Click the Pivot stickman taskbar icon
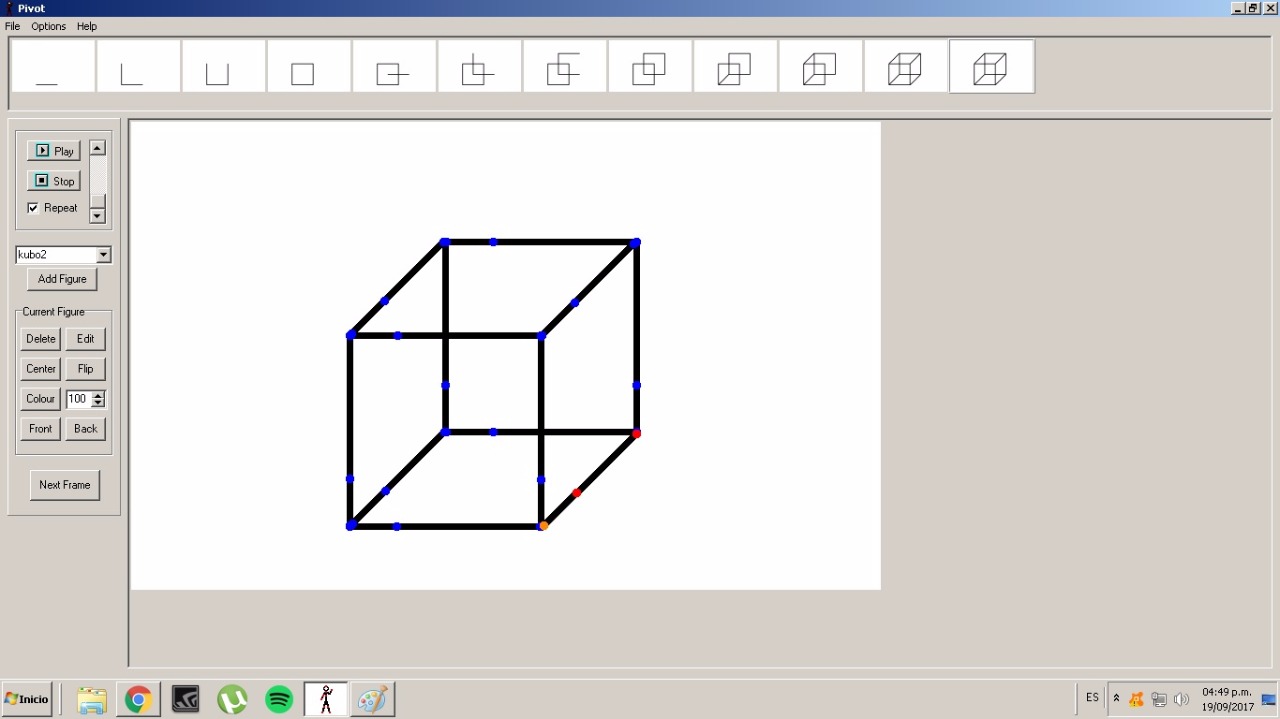Viewport: 1280px width, 719px height. [326, 700]
